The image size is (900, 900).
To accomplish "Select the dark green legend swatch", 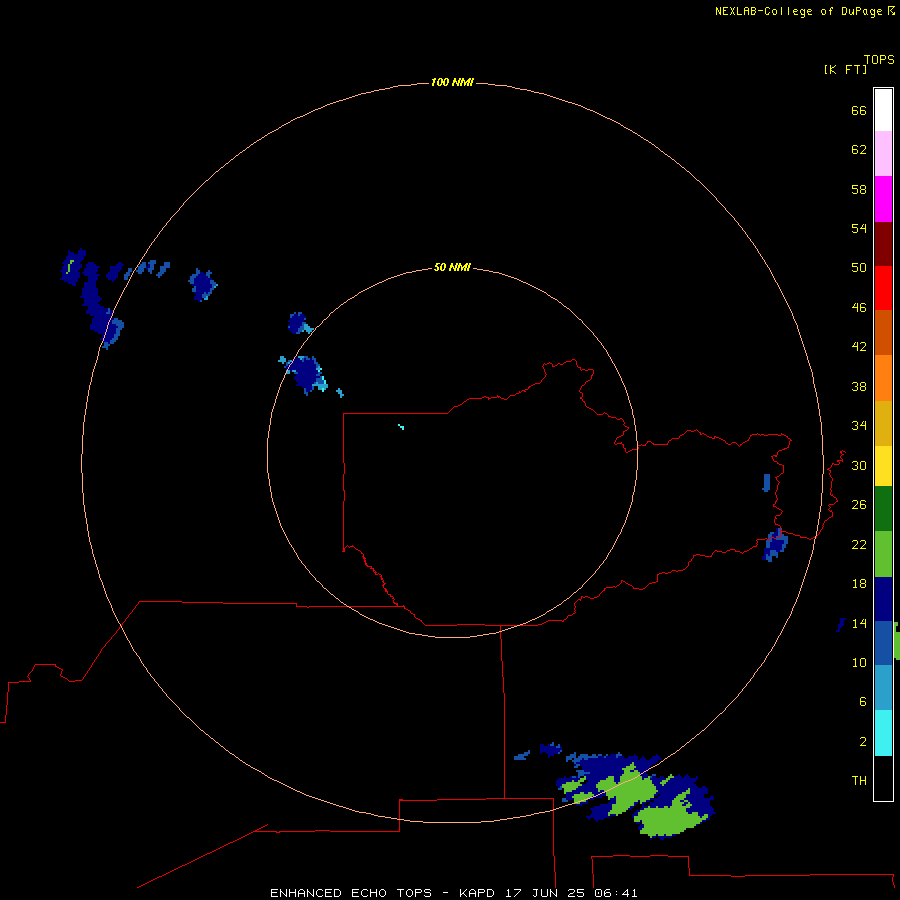I will 883,509.
